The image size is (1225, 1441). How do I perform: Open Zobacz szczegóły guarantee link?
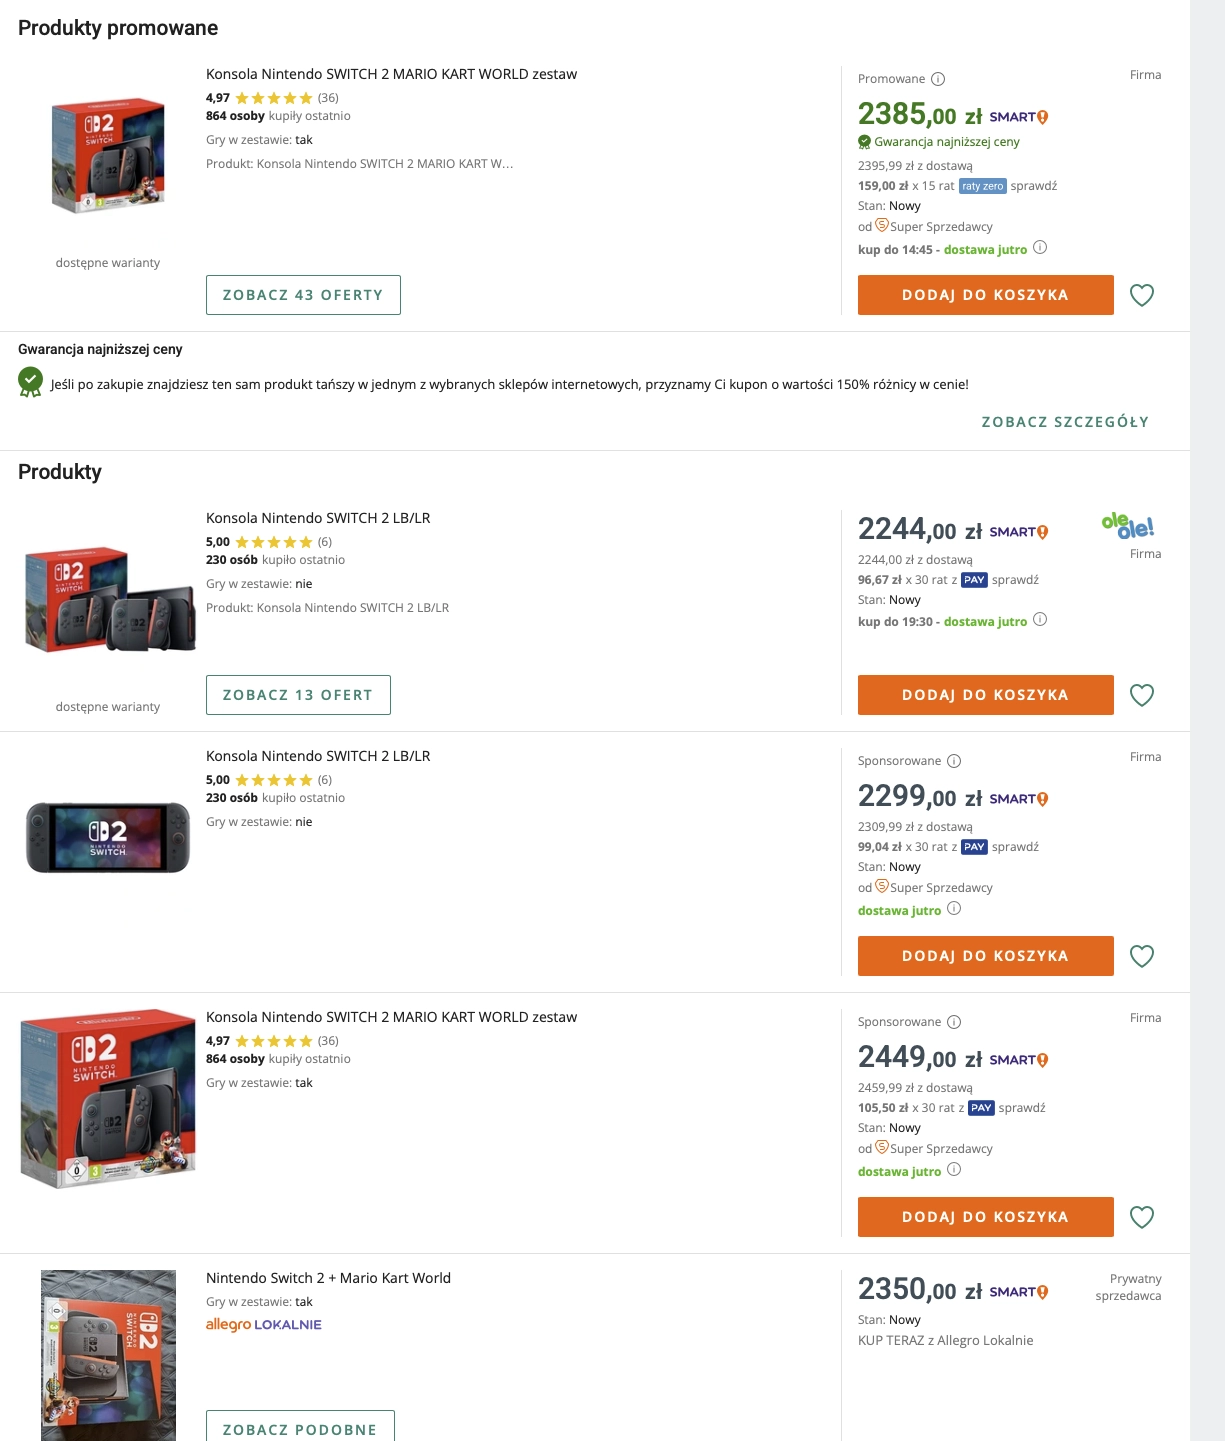[1065, 422]
